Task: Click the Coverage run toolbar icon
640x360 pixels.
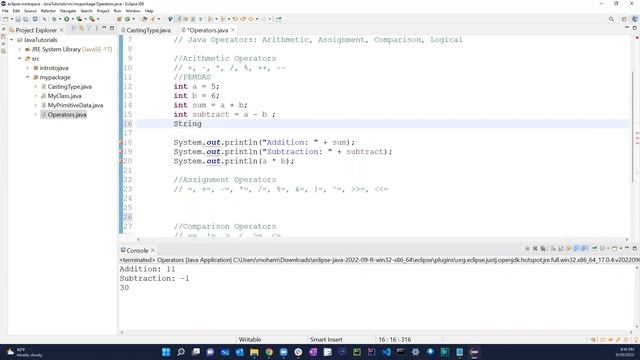Action: coord(79,19)
